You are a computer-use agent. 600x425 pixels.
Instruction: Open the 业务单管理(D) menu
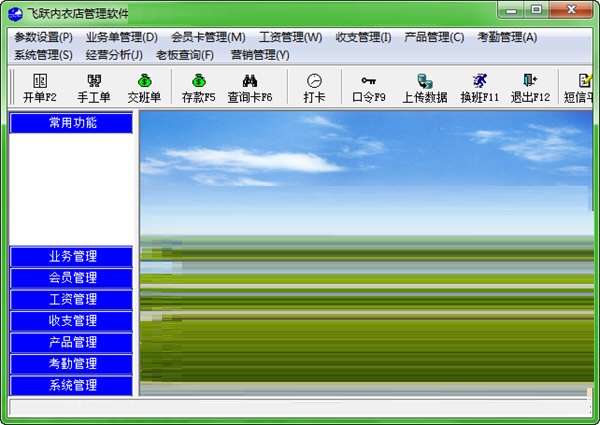point(122,37)
